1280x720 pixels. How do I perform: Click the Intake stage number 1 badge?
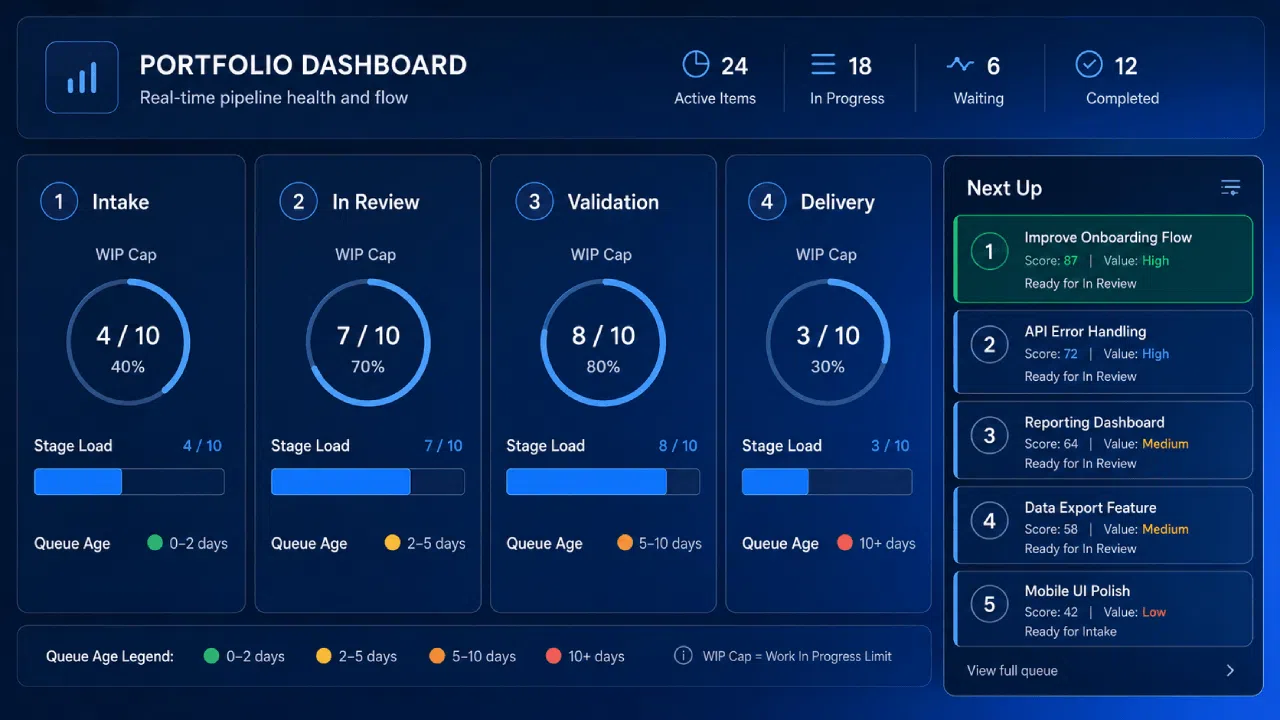59,202
